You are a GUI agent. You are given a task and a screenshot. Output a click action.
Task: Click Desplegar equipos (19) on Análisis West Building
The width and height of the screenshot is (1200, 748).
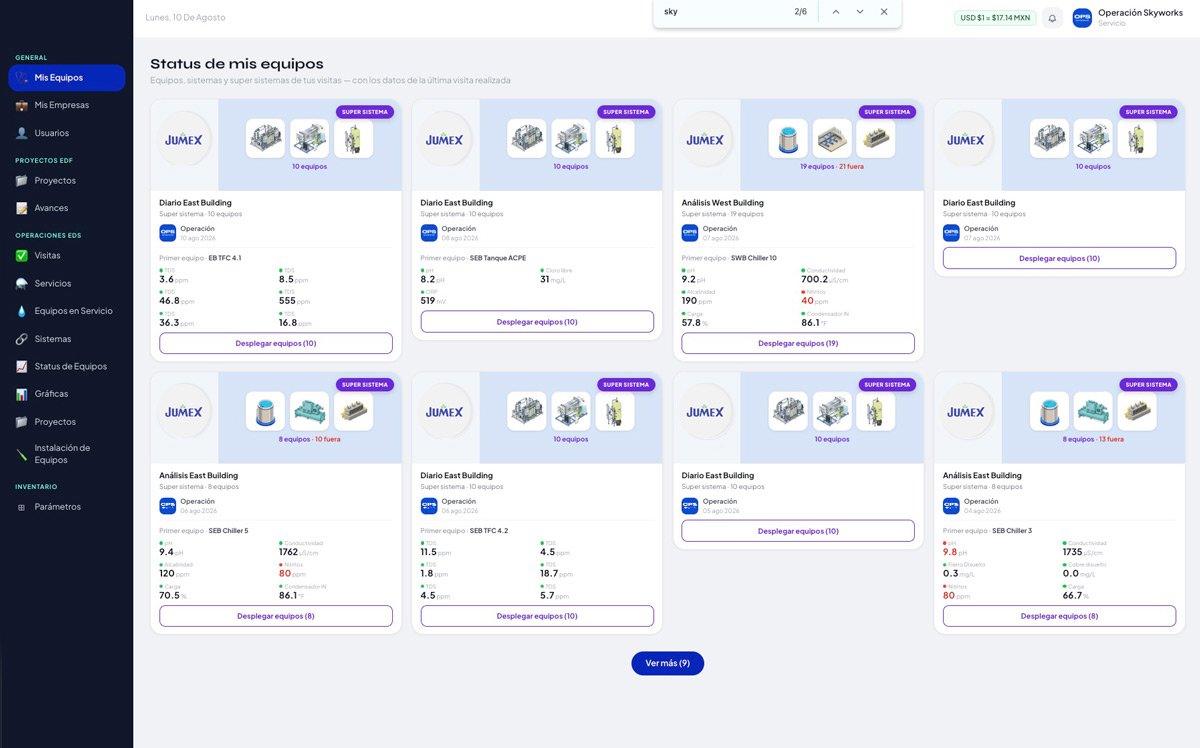pyautogui.click(x=798, y=343)
